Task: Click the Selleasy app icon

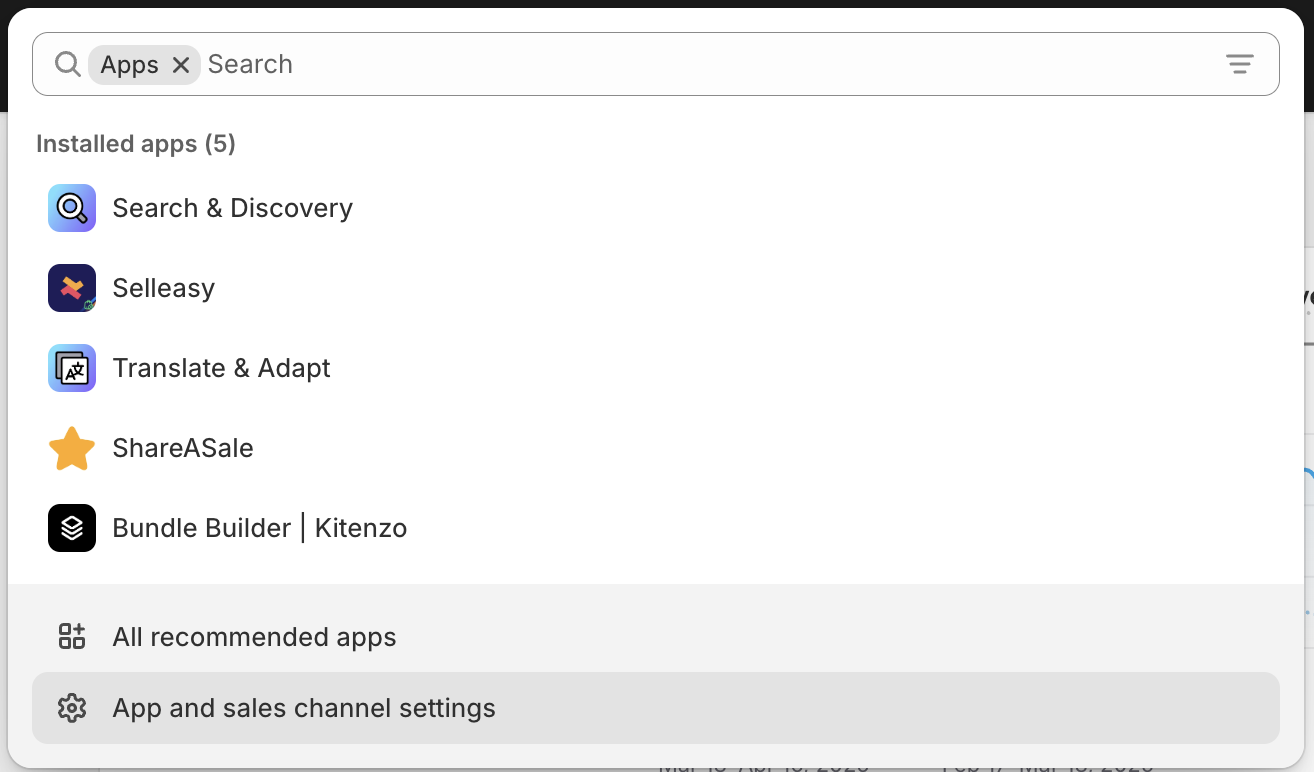Action: coord(72,288)
